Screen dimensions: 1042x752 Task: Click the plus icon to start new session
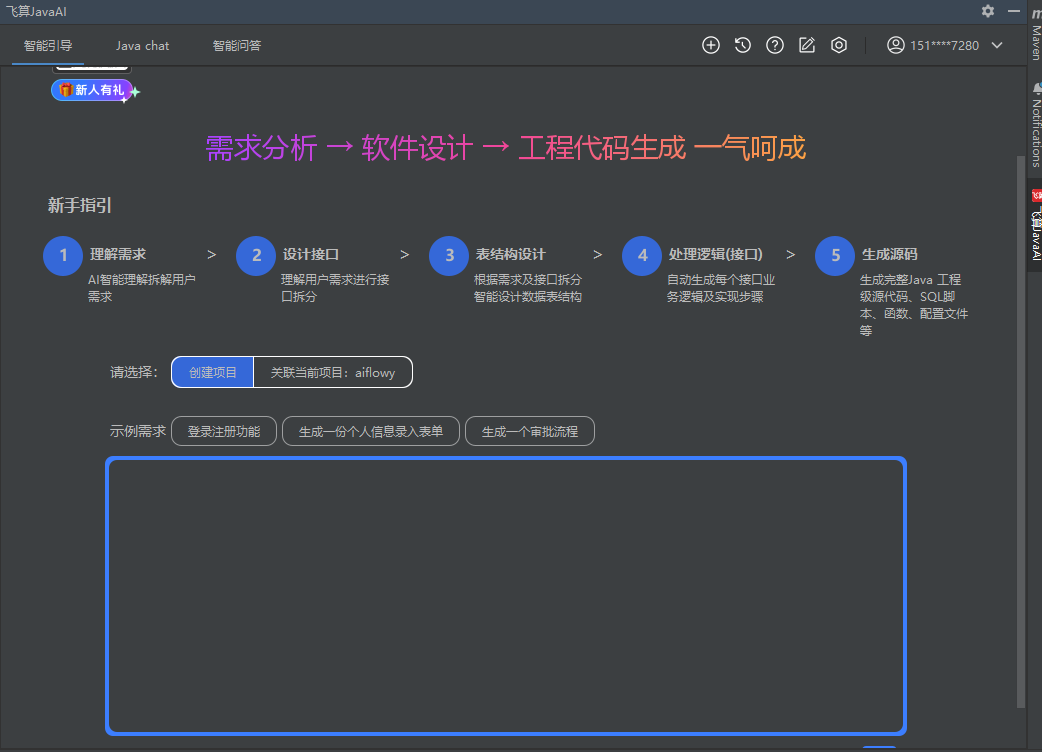pyautogui.click(x=710, y=45)
